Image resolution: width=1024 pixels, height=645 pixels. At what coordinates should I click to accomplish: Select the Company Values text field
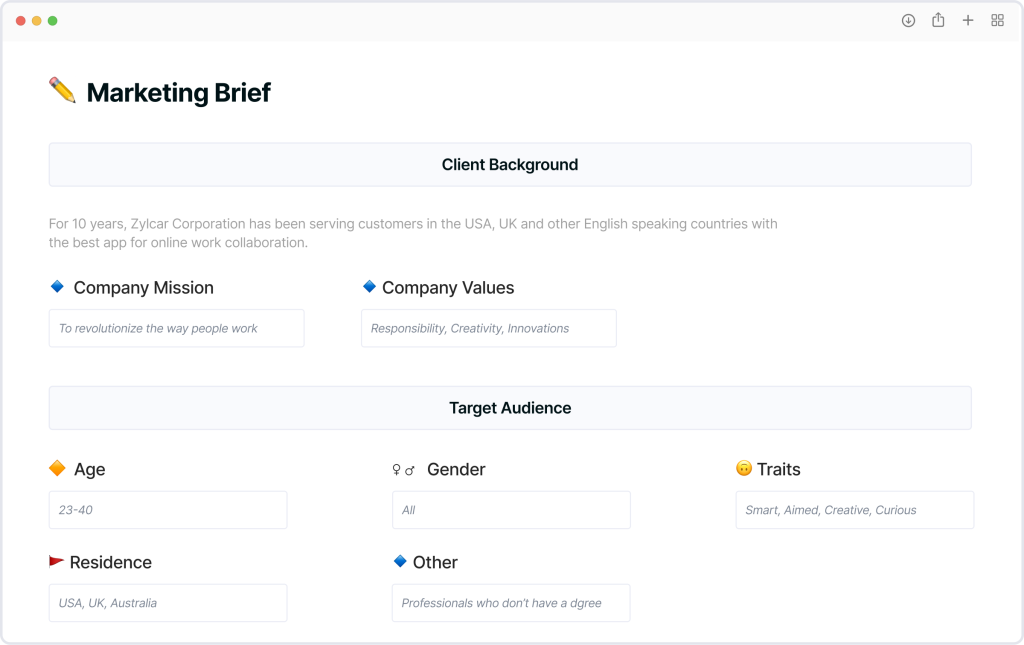[x=488, y=328]
